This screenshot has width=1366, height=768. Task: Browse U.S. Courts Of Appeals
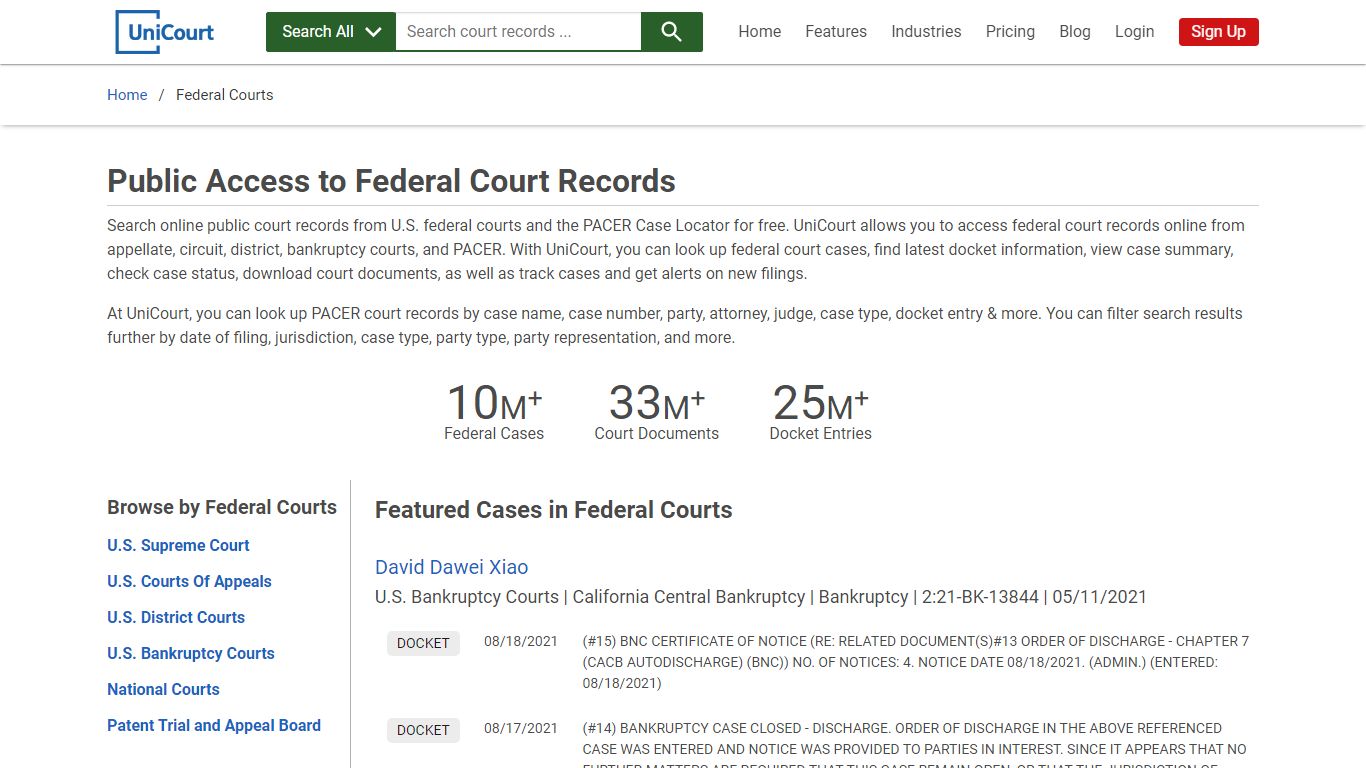[189, 581]
